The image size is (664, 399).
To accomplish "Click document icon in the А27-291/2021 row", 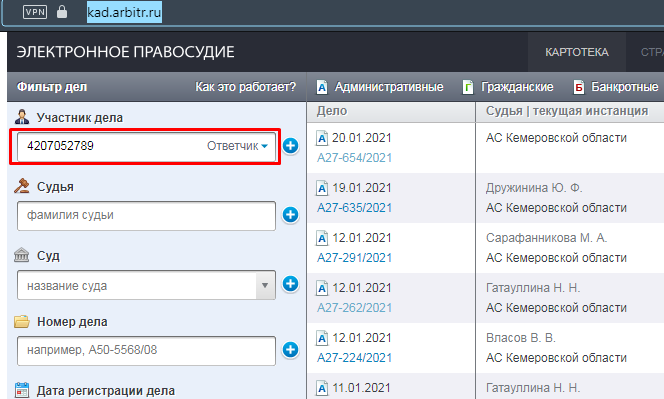I will click(x=322, y=238).
